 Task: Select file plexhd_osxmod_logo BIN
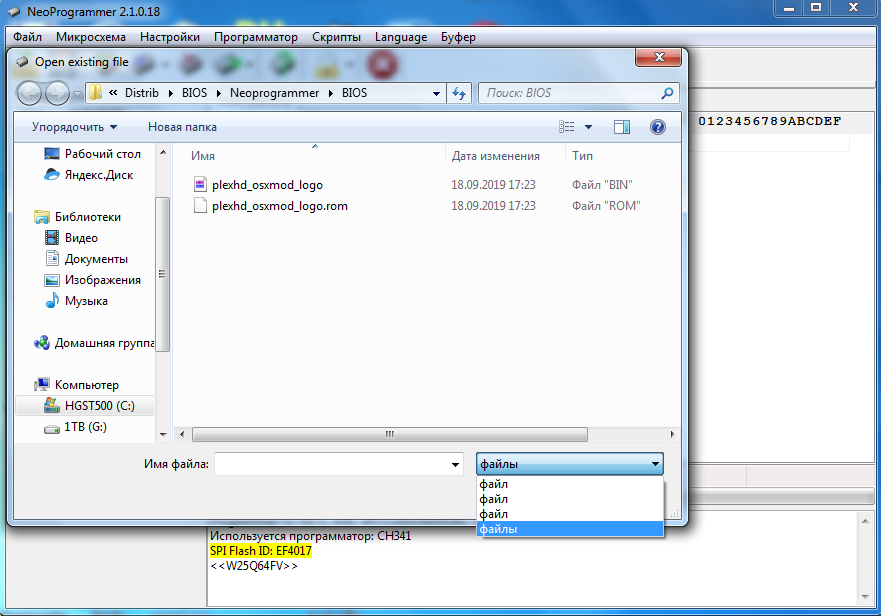[x=267, y=185]
